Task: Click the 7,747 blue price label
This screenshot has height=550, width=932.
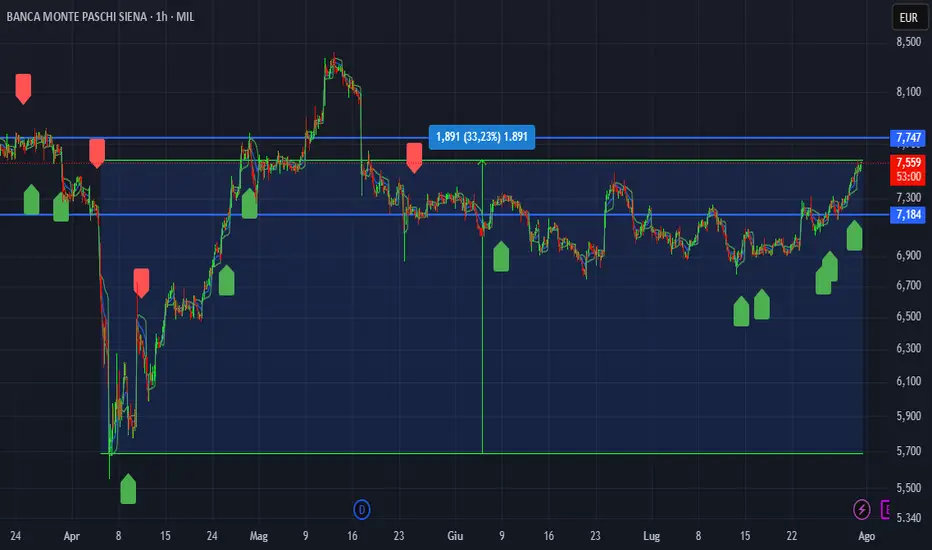Action: tap(908, 138)
